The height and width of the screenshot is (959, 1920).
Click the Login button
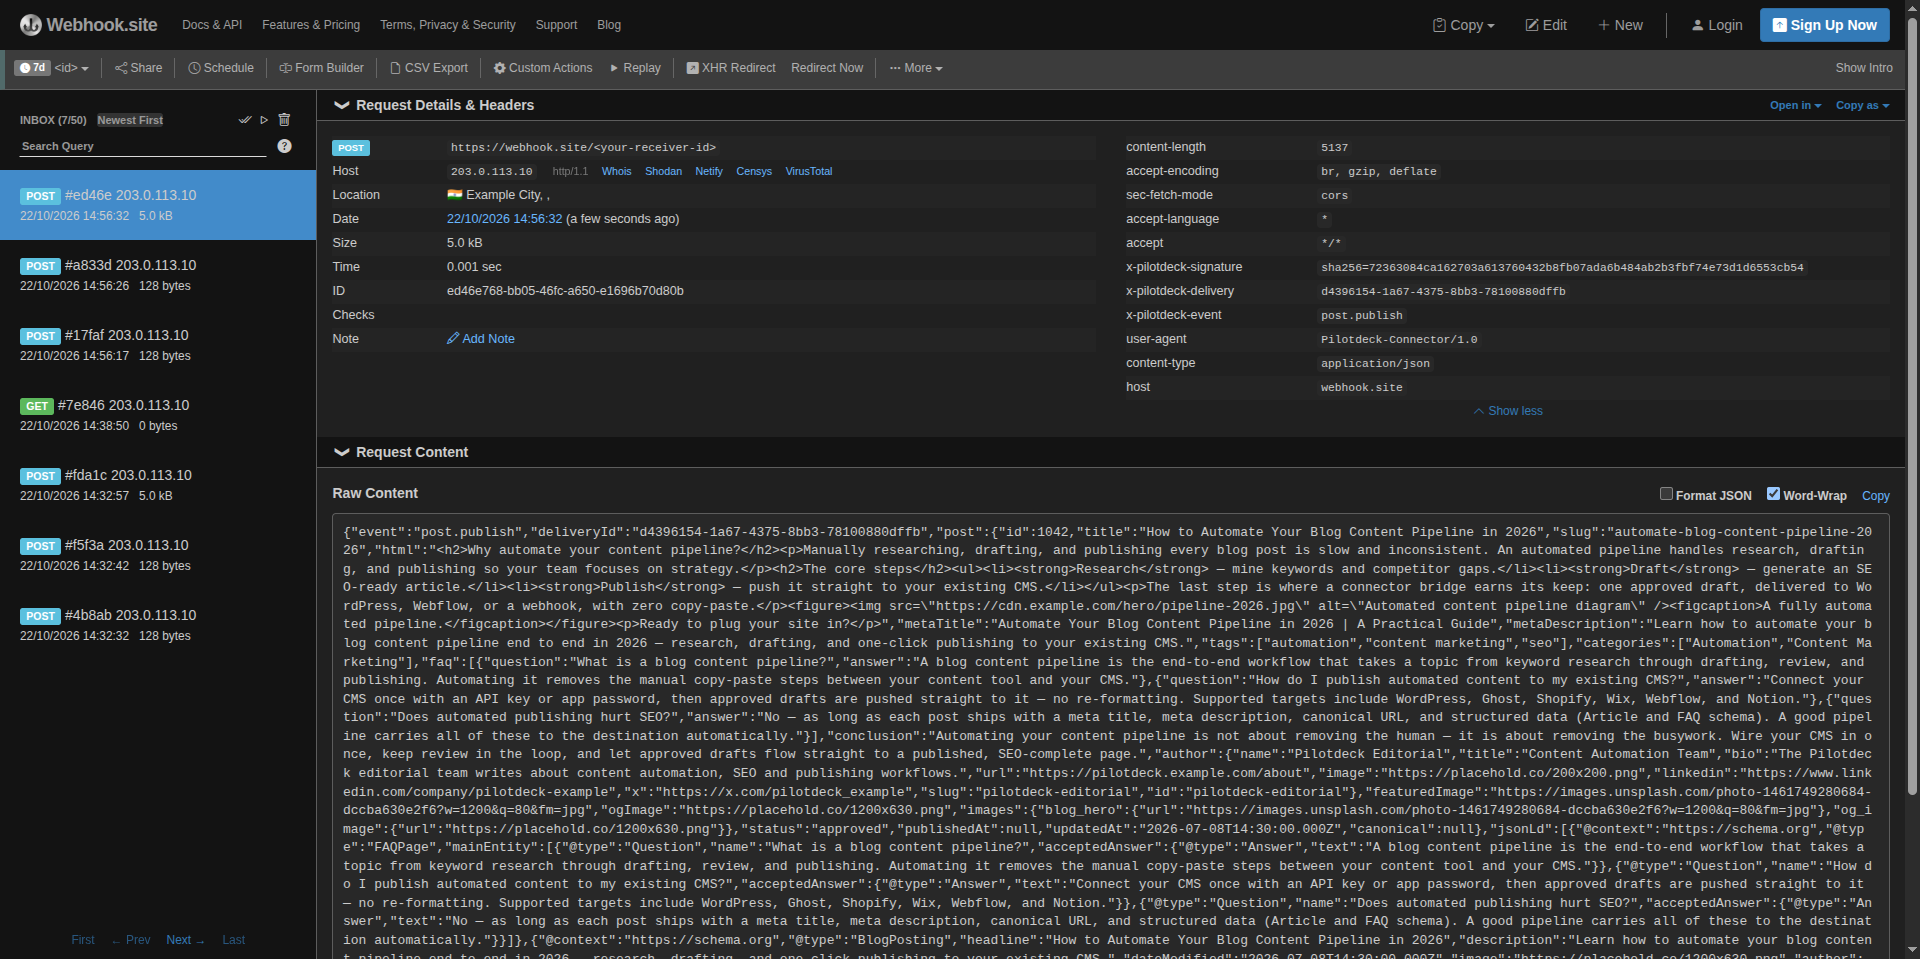pyautogui.click(x=1716, y=25)
